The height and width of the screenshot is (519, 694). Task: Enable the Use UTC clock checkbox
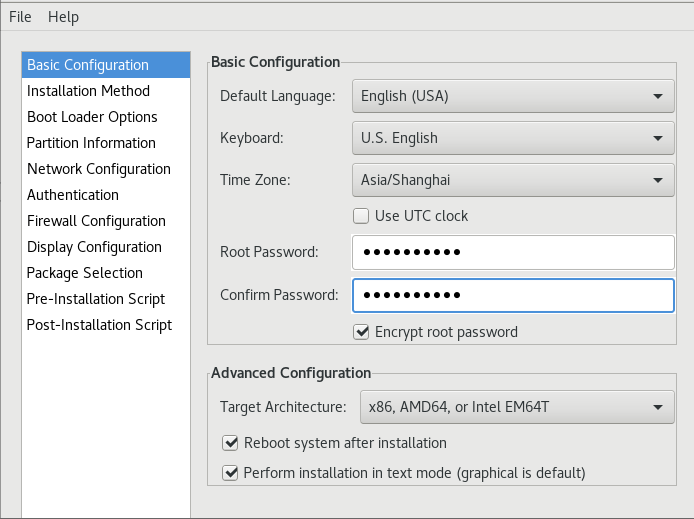tap(362, 216)
